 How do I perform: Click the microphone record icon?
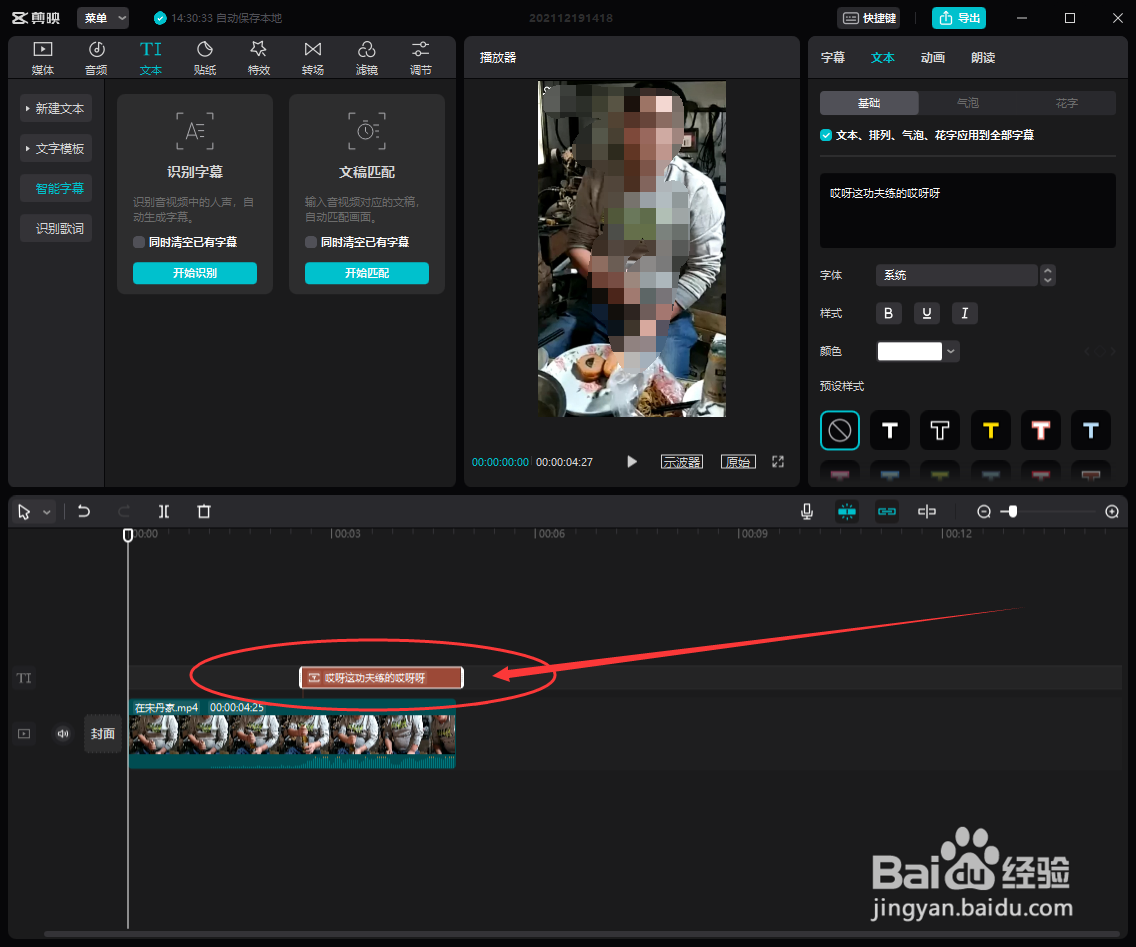tap(807, 512)
